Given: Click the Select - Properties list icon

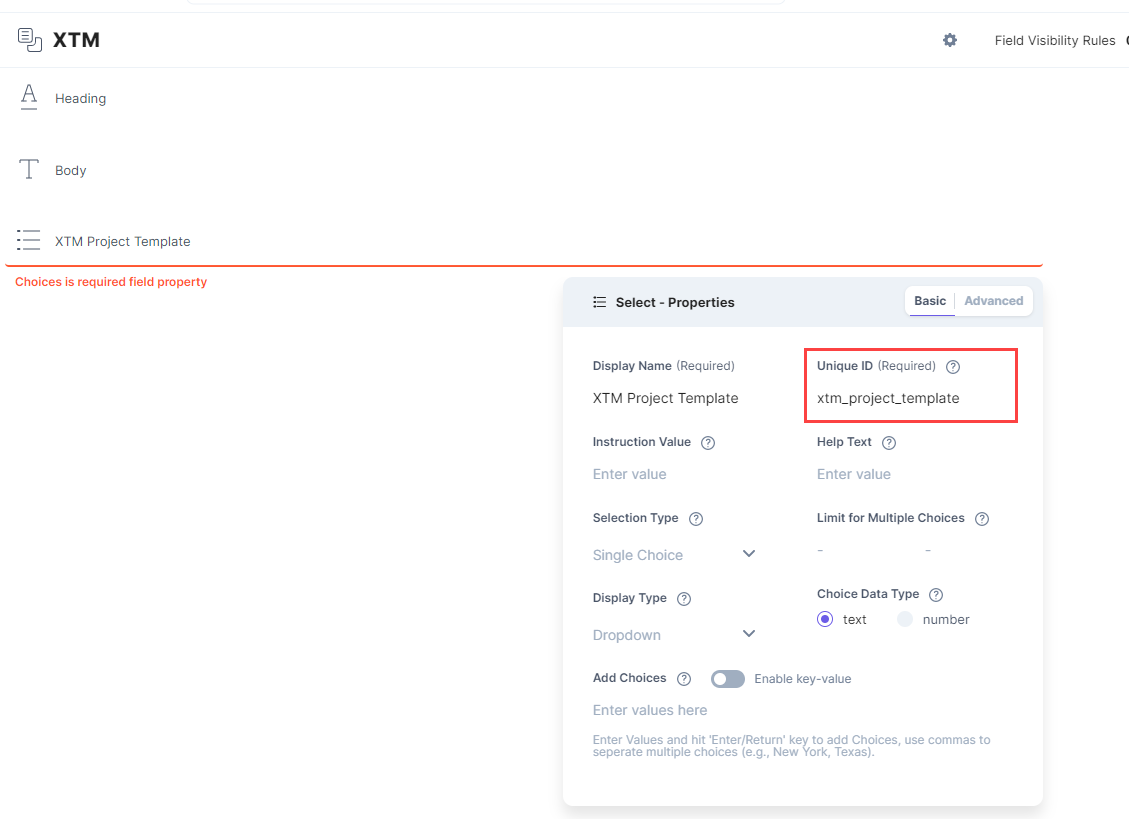Looking at the screenshot, I should click(599, 302).
